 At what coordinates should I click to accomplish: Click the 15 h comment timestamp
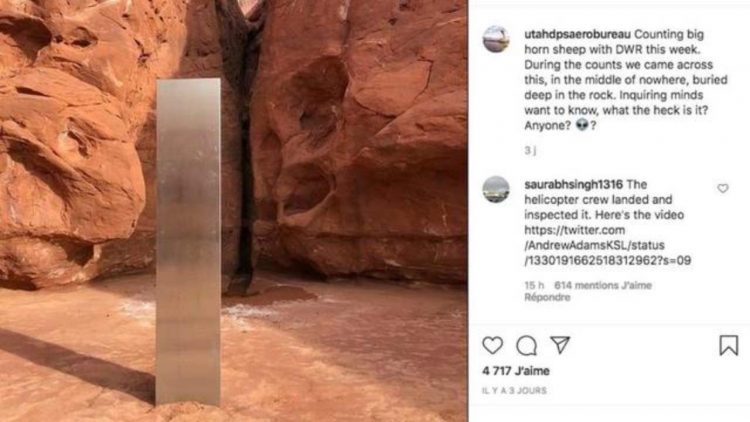coord(534,286)
